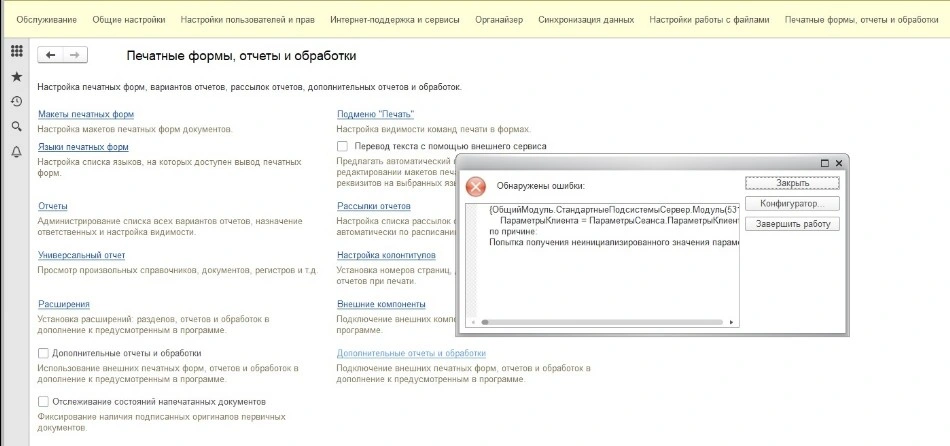Maximize the error dialog window
The width and height of the screenshot is (950, 446).
click(x=824, y=163)
